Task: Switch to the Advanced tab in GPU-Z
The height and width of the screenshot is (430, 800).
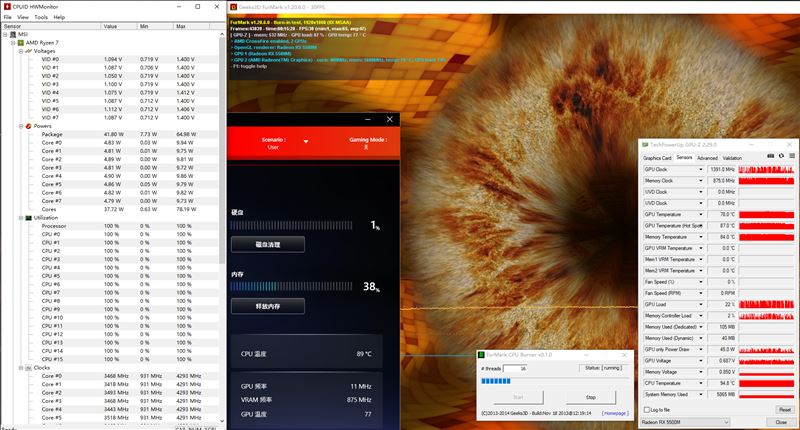Action: [x=707, y=158]
